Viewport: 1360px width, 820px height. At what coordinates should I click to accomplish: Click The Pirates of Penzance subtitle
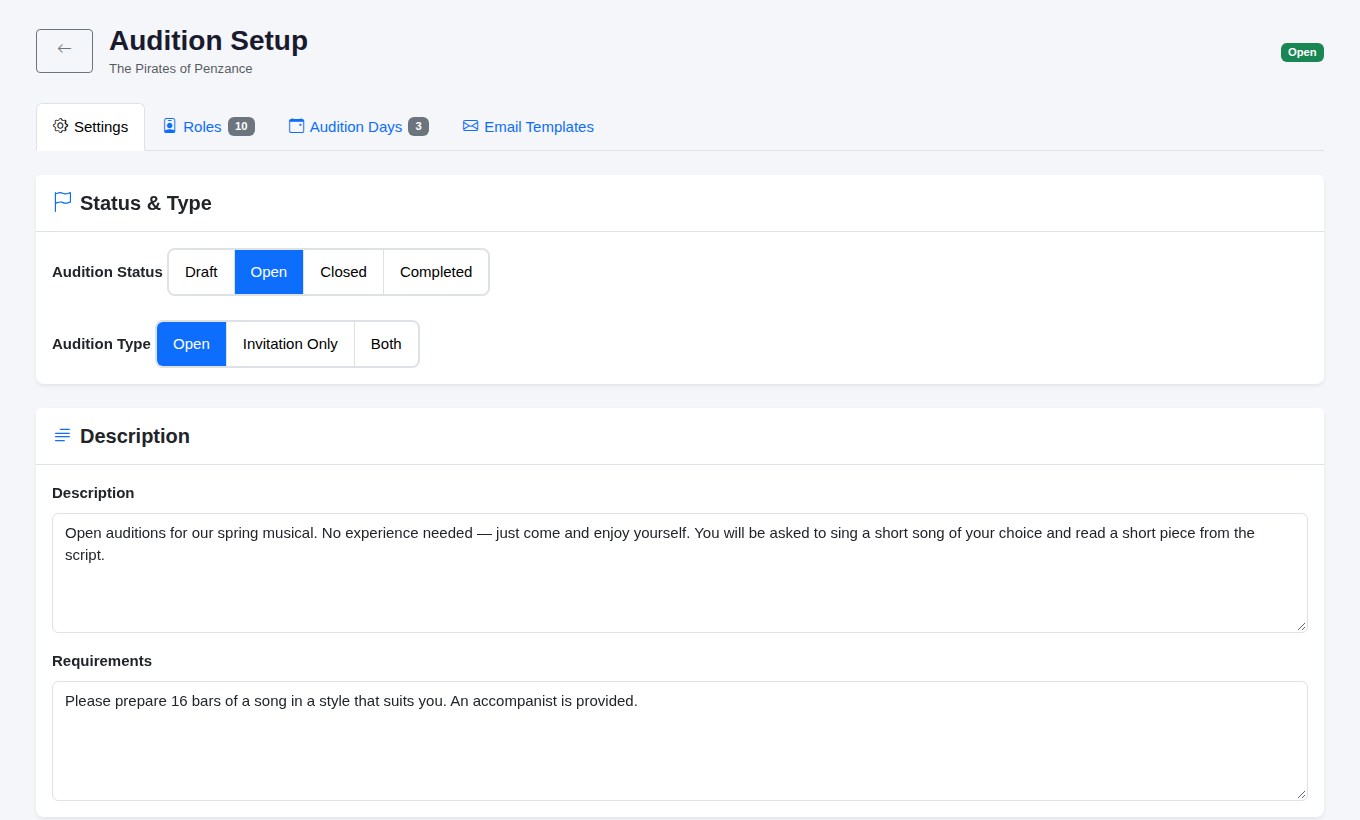[x=181, y=69]
